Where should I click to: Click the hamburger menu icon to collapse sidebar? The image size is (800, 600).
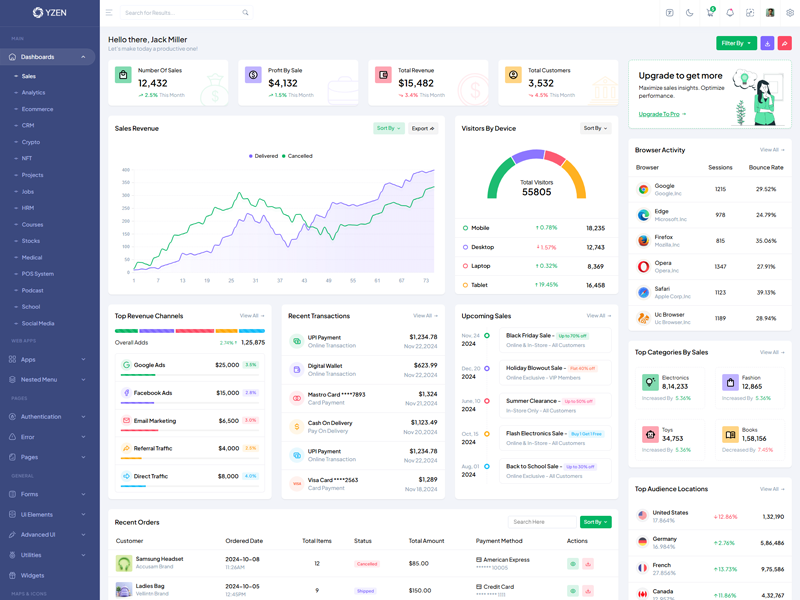109,13
